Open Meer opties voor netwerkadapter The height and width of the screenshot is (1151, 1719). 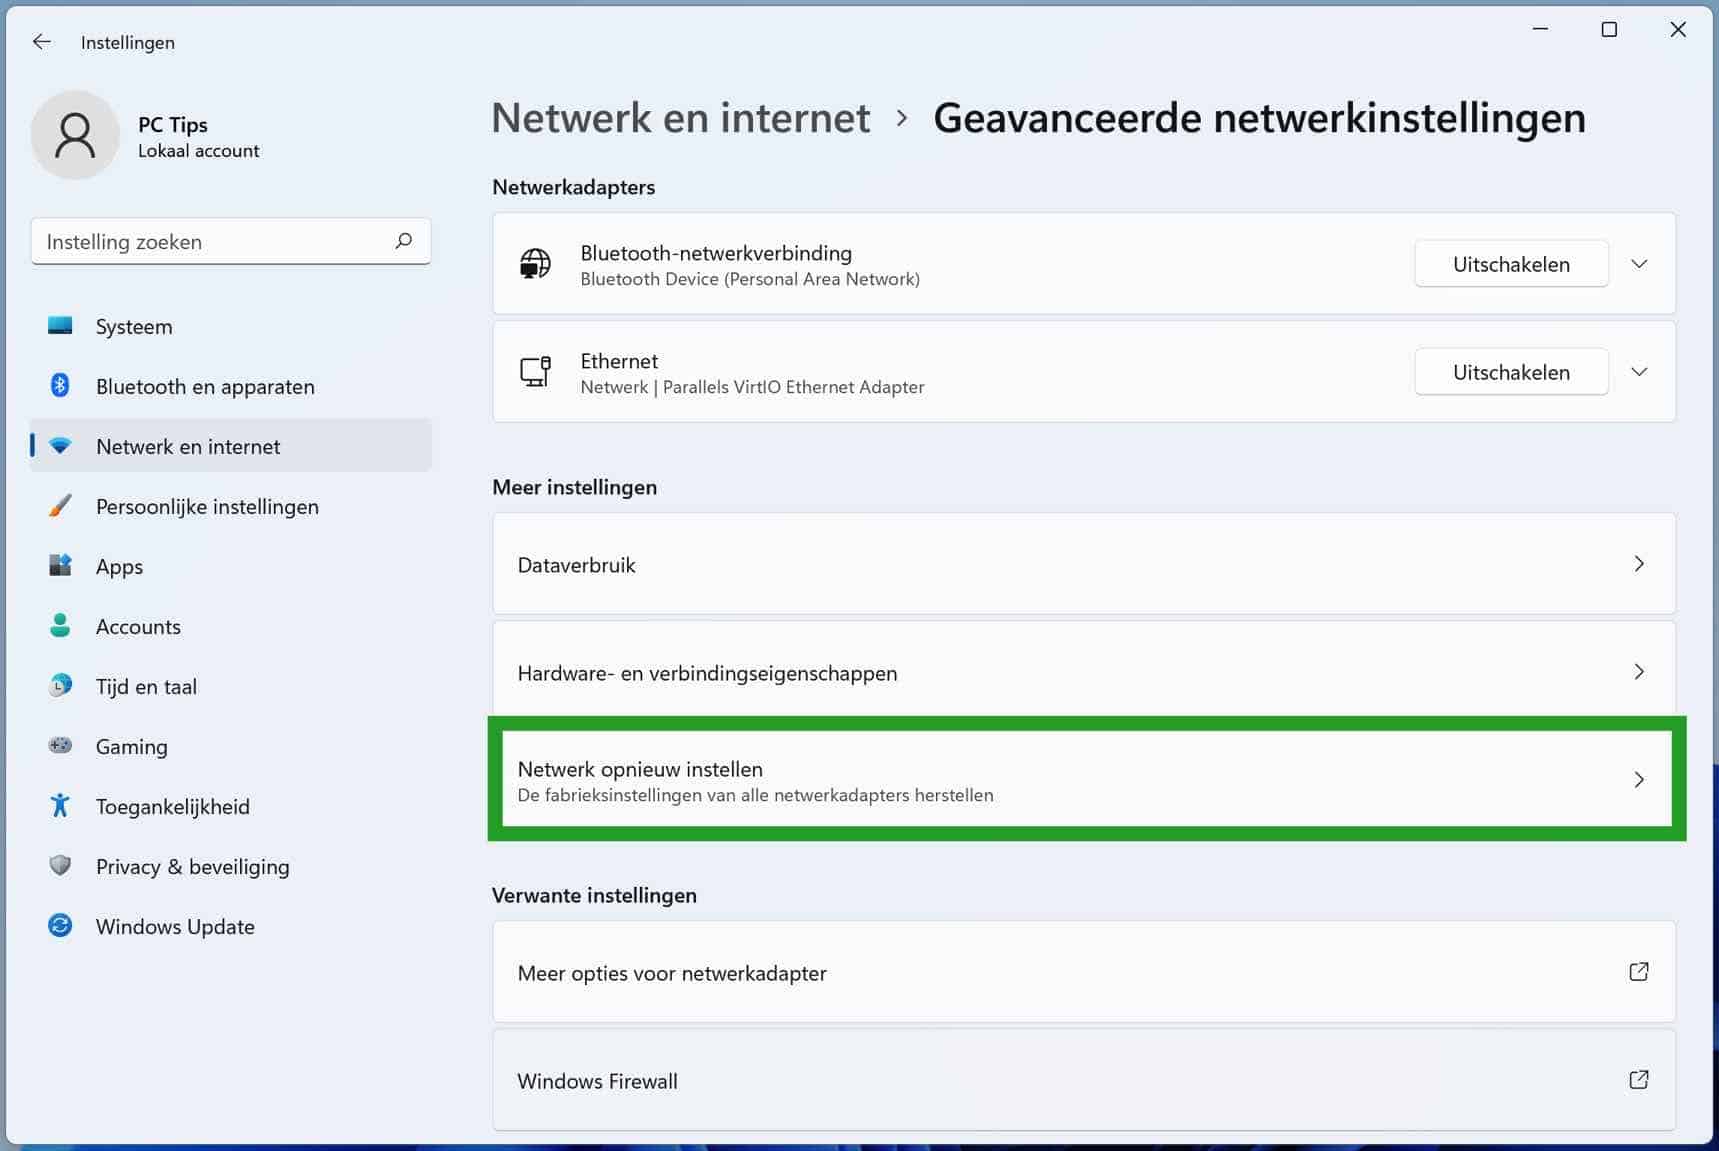(1083, 972)
